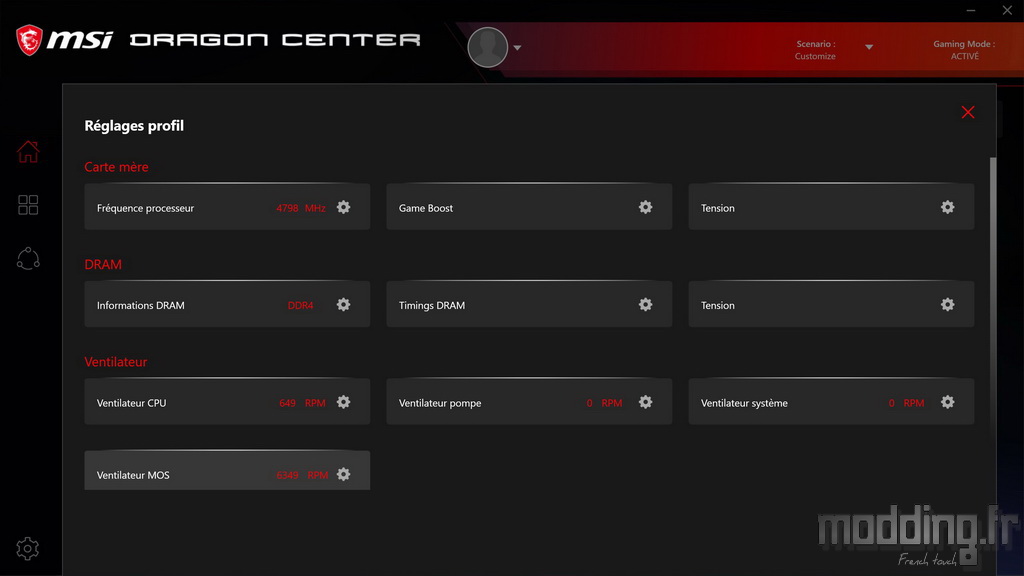
Task: Open Carte mère Tension gear settings
Action: click(948, 207)
